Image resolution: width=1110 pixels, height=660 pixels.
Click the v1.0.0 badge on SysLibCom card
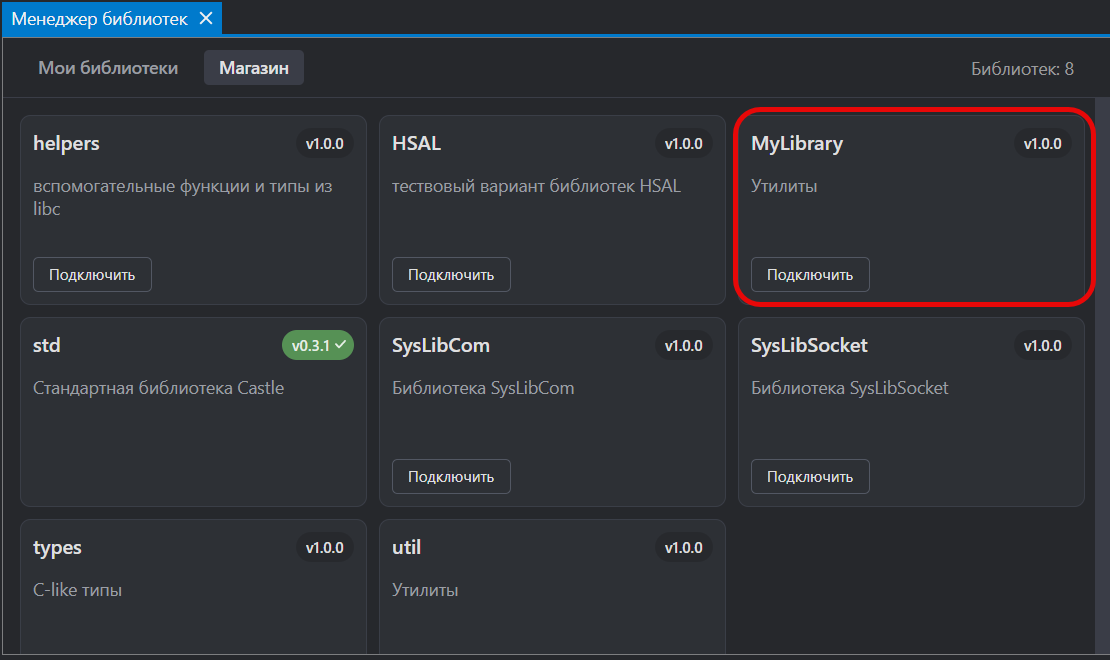683,346
